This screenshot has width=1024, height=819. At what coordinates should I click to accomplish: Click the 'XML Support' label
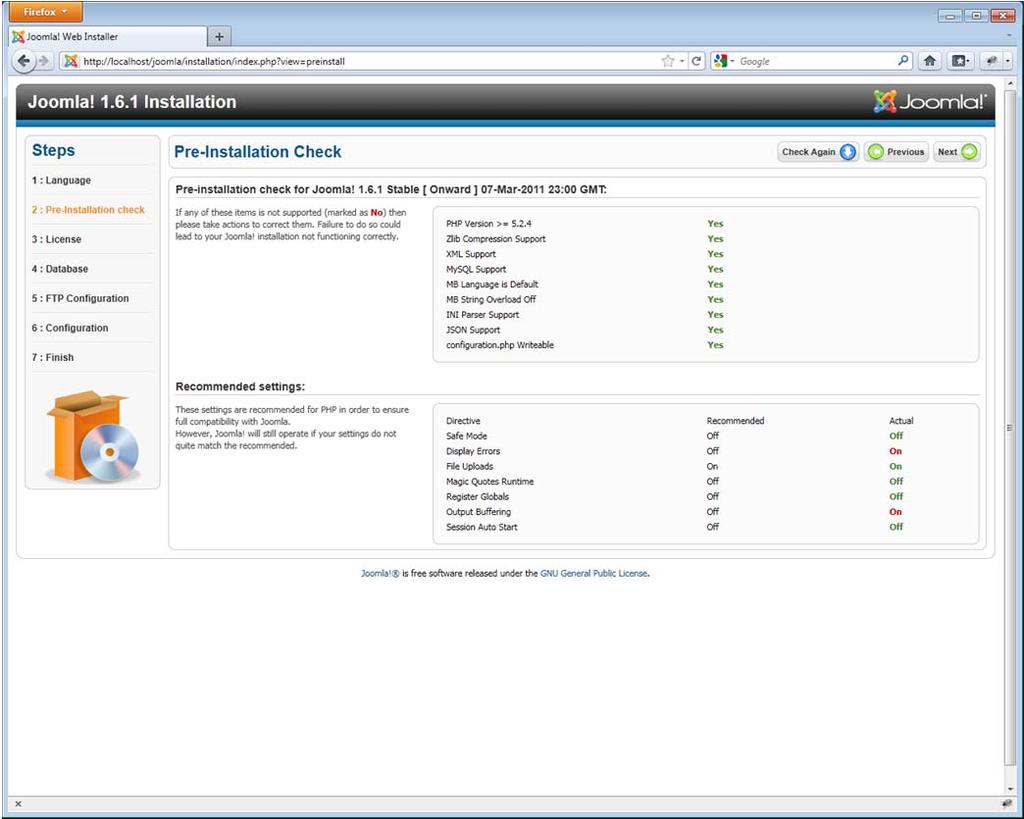(x=471, y=254)
